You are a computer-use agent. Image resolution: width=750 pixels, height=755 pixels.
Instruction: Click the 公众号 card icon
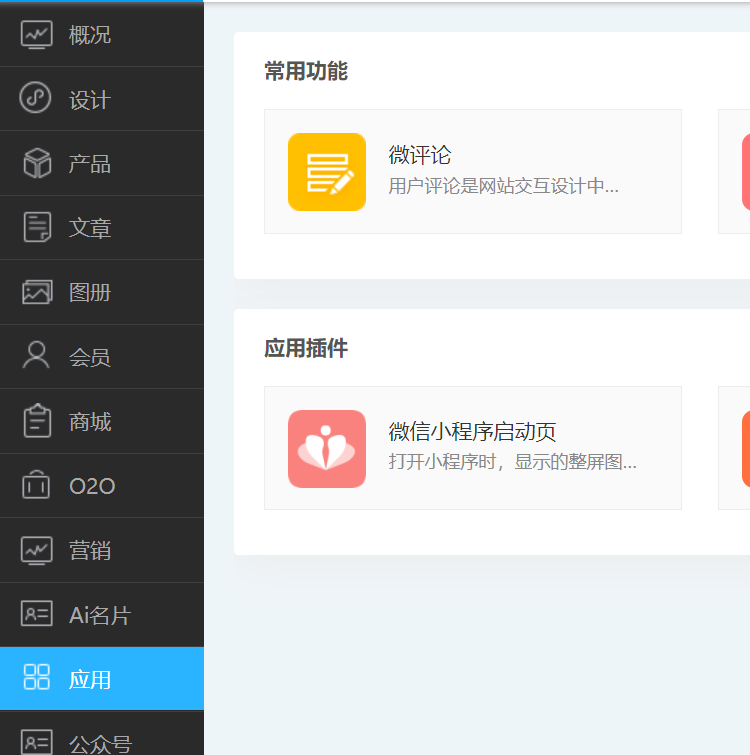tap(37, 742)
